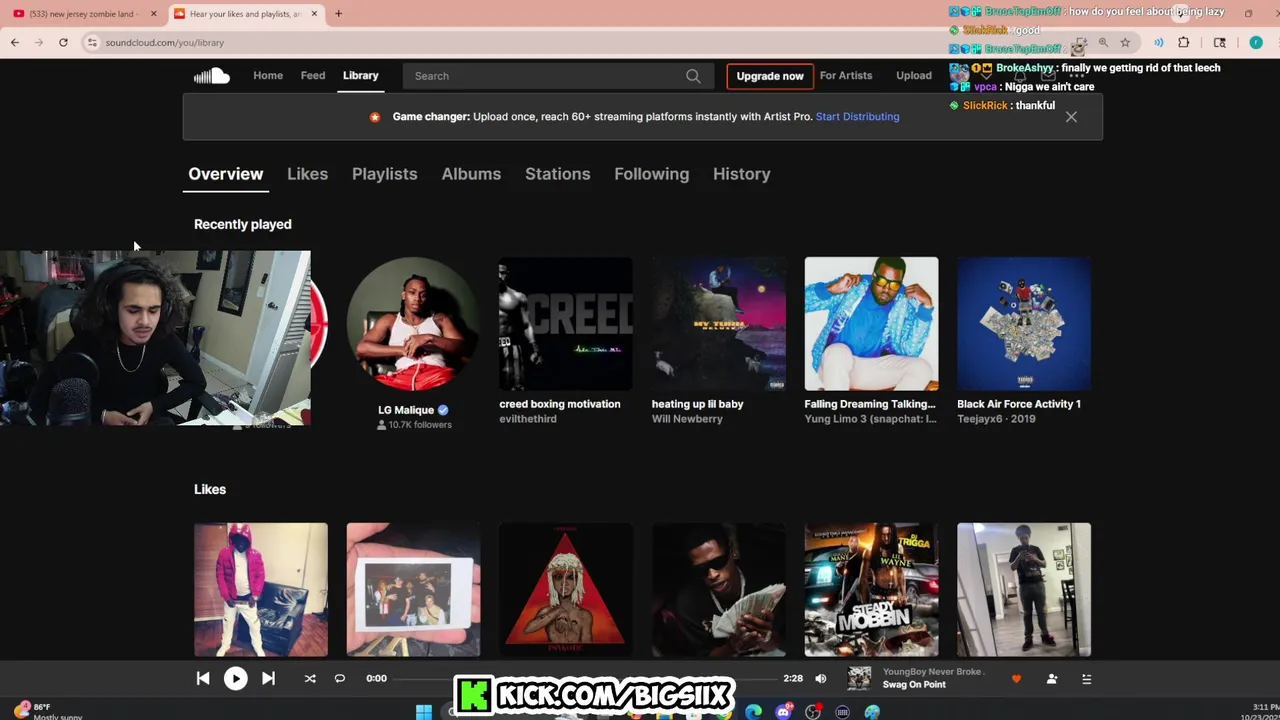
Task: Skip to next track in player
Action: 268,678
